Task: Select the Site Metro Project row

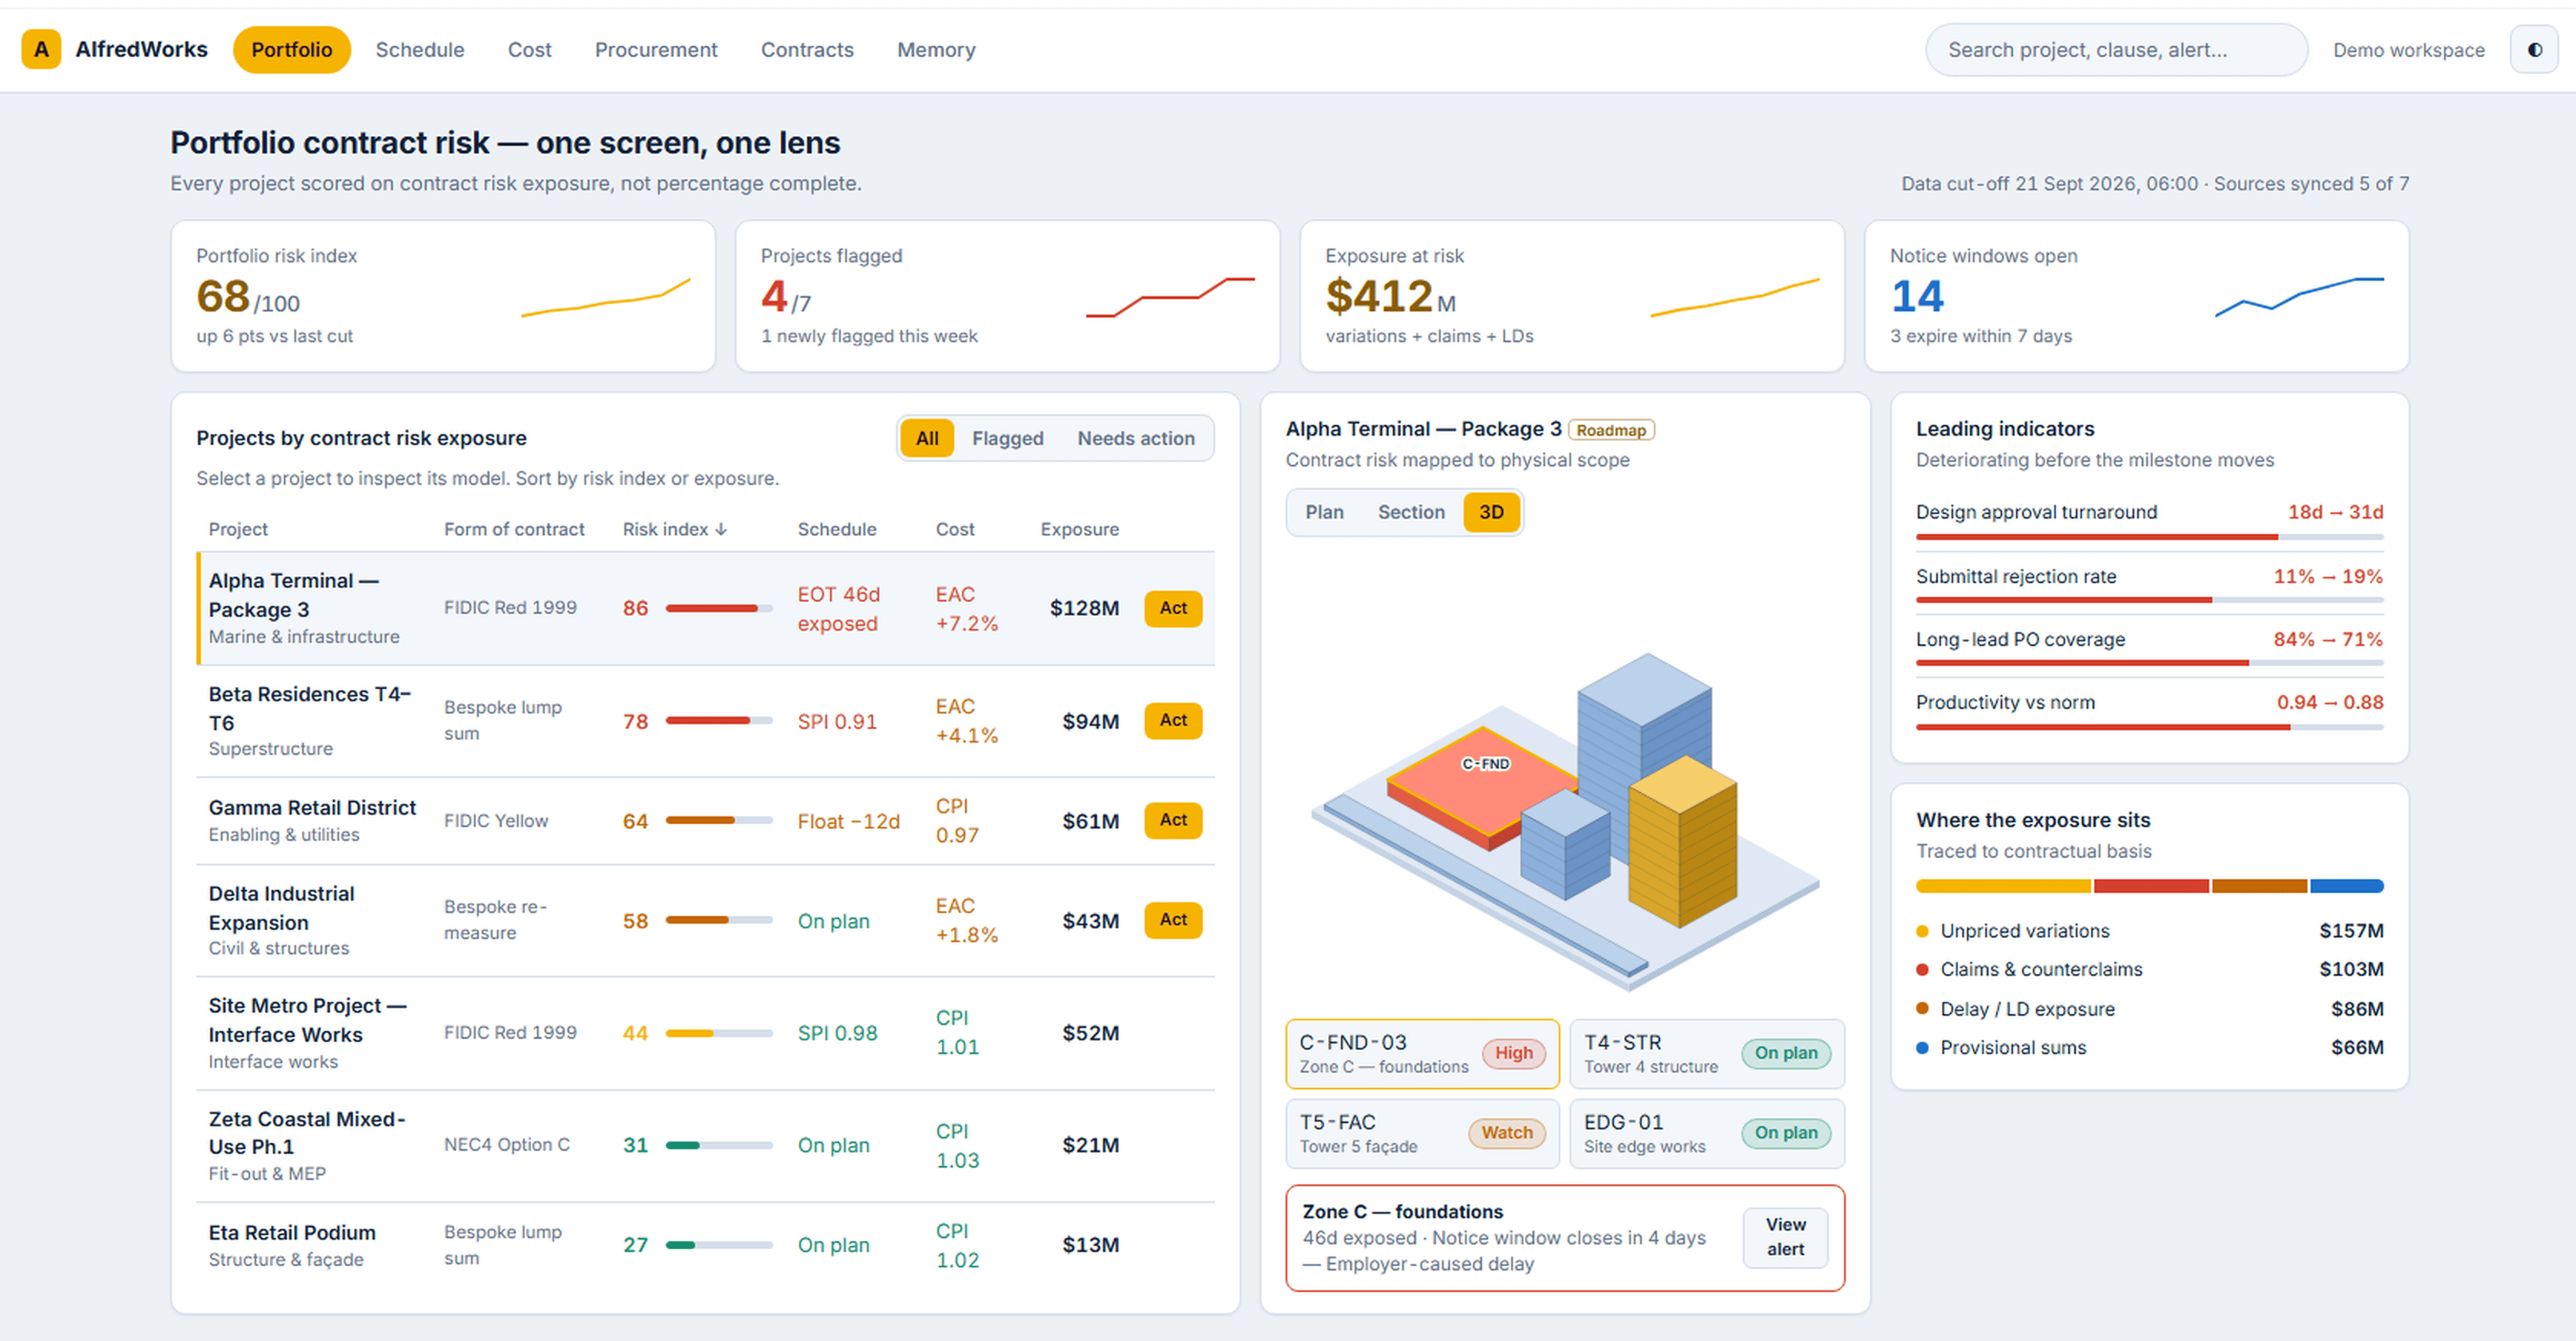Action: (x=705, y=1033)
